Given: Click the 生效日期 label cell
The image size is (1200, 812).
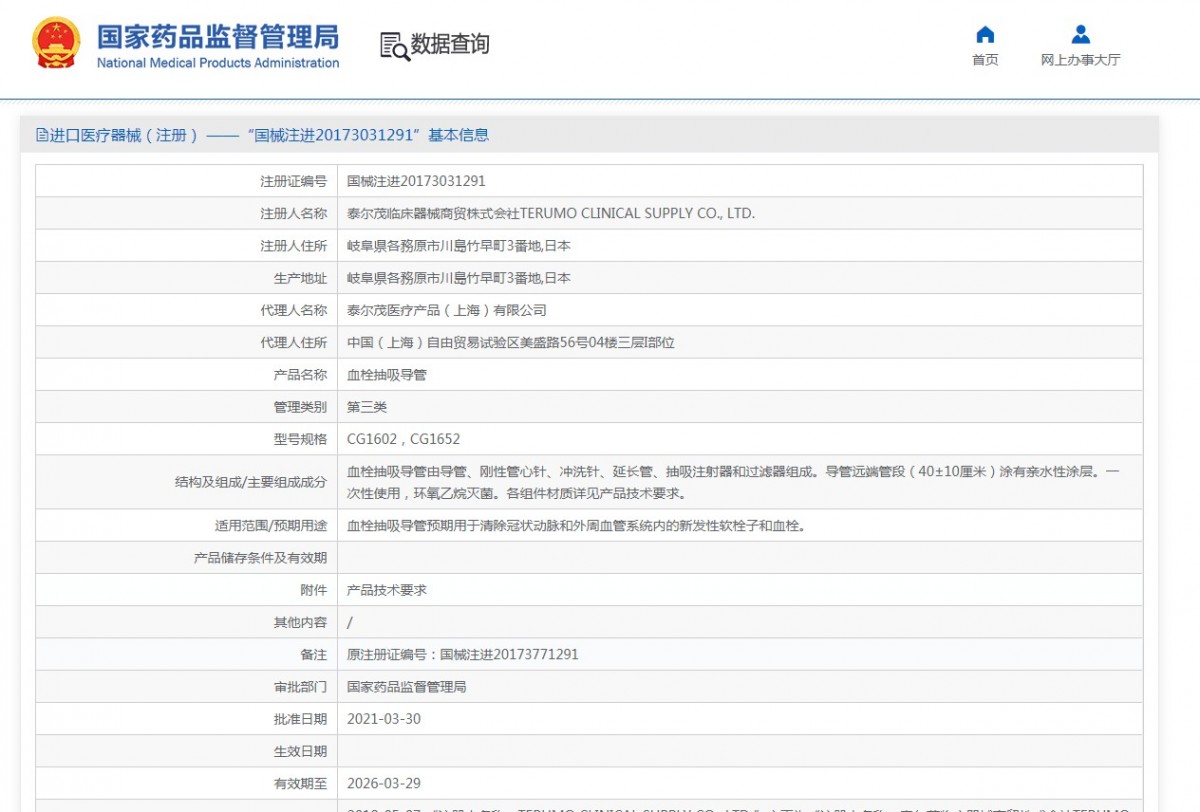Looking at the screenshot, I should [x=187, y=751].
